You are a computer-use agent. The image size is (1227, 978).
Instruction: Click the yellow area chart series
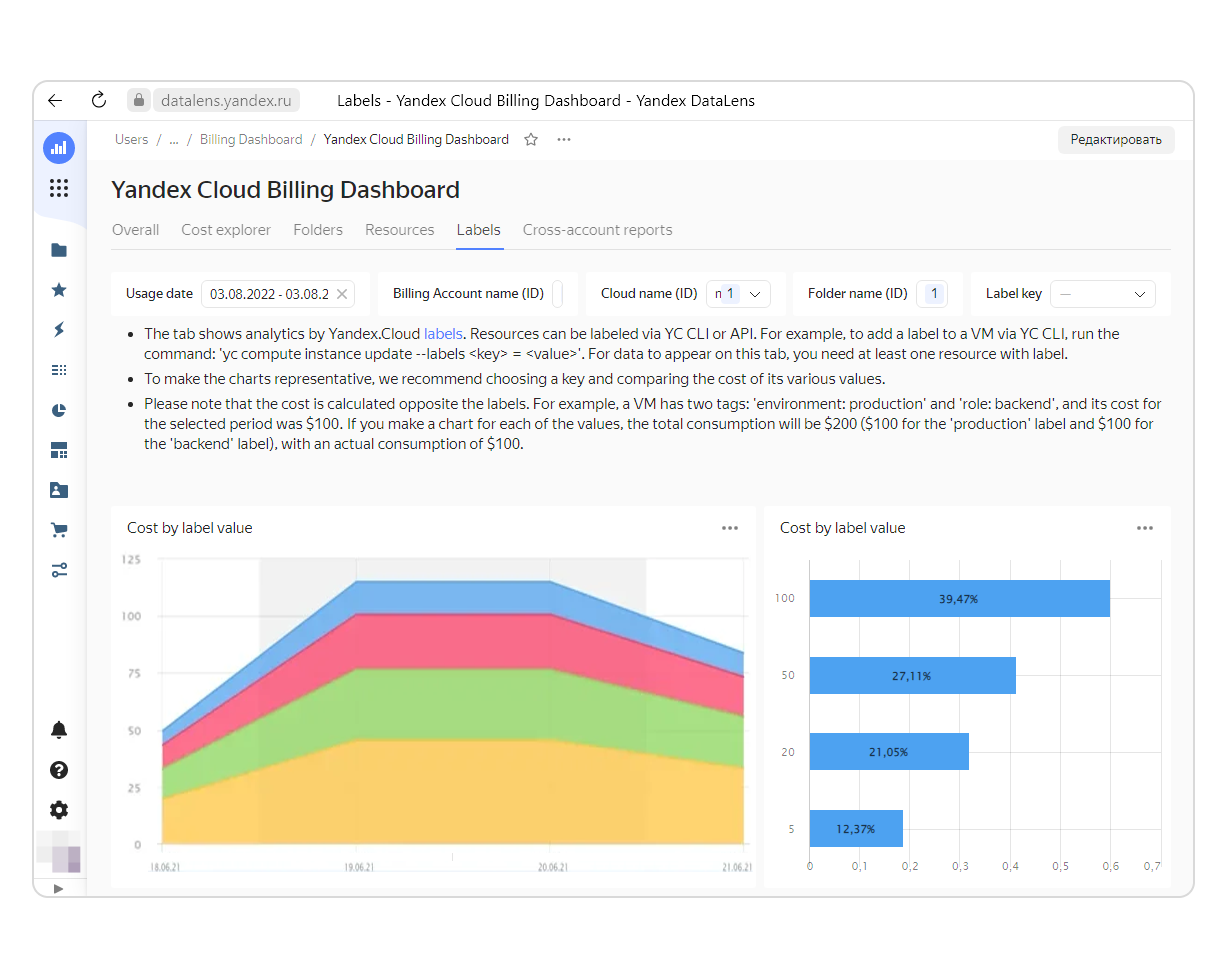455,792
